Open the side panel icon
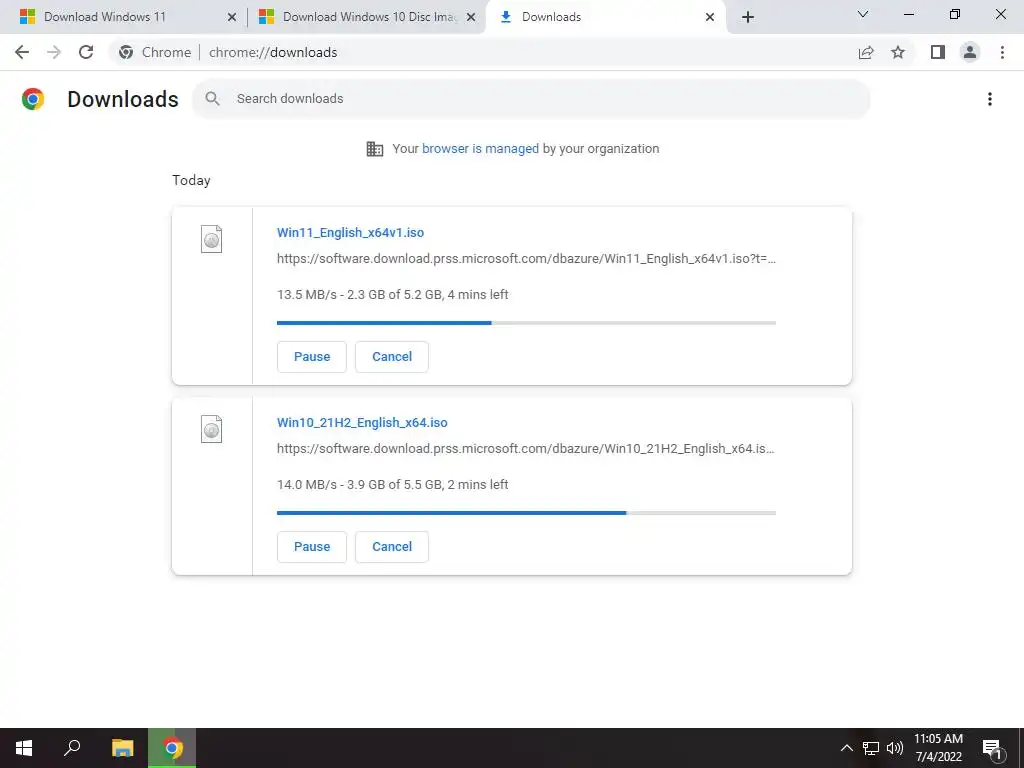This screenshot has height=768, width=1024. click(938, 52)
